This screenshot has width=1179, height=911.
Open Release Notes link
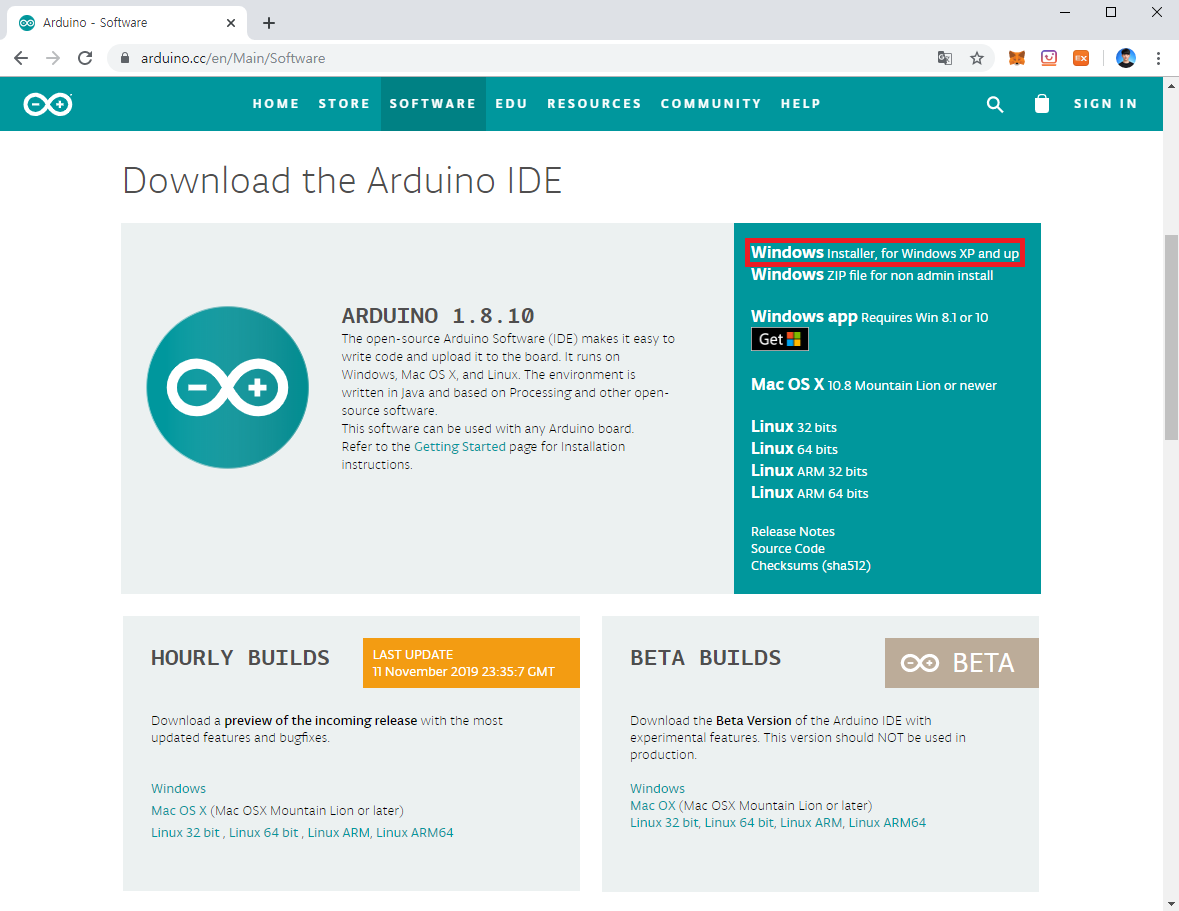tap(793, 531)
